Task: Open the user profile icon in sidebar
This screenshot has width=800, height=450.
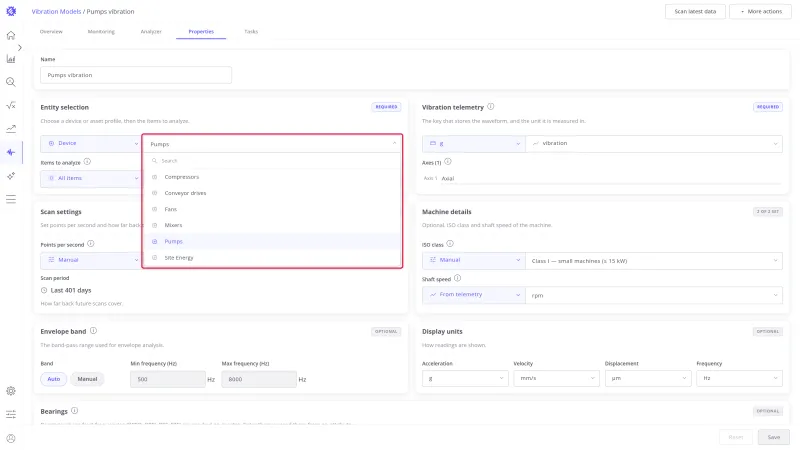Action: [x=11, y=438]
